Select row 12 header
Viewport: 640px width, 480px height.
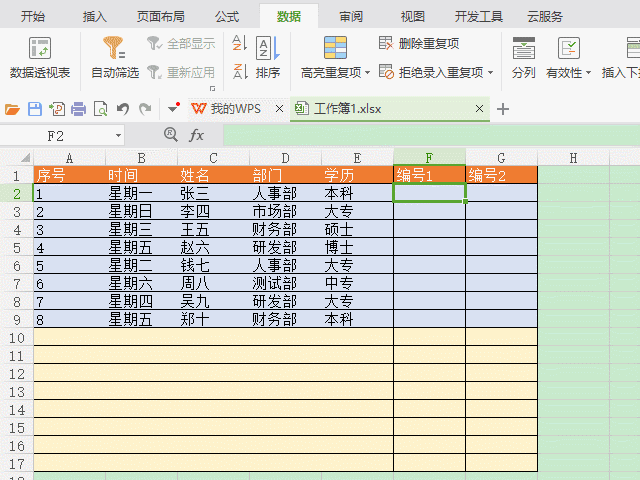tap(17, 373)
